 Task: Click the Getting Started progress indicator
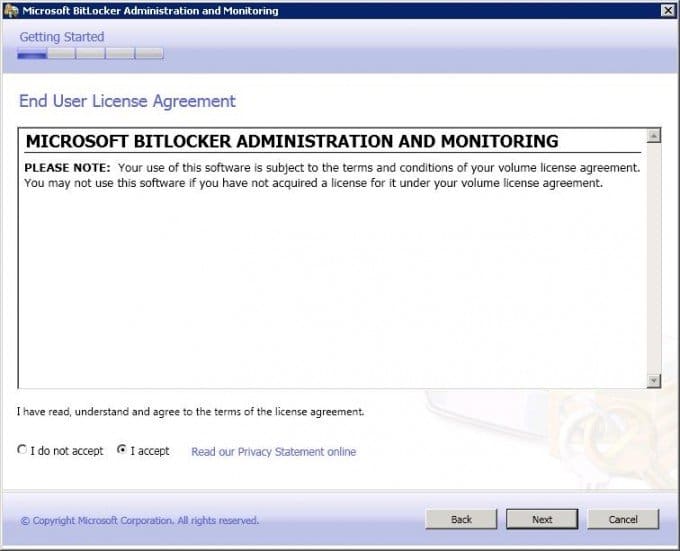[x=91, y=54]
